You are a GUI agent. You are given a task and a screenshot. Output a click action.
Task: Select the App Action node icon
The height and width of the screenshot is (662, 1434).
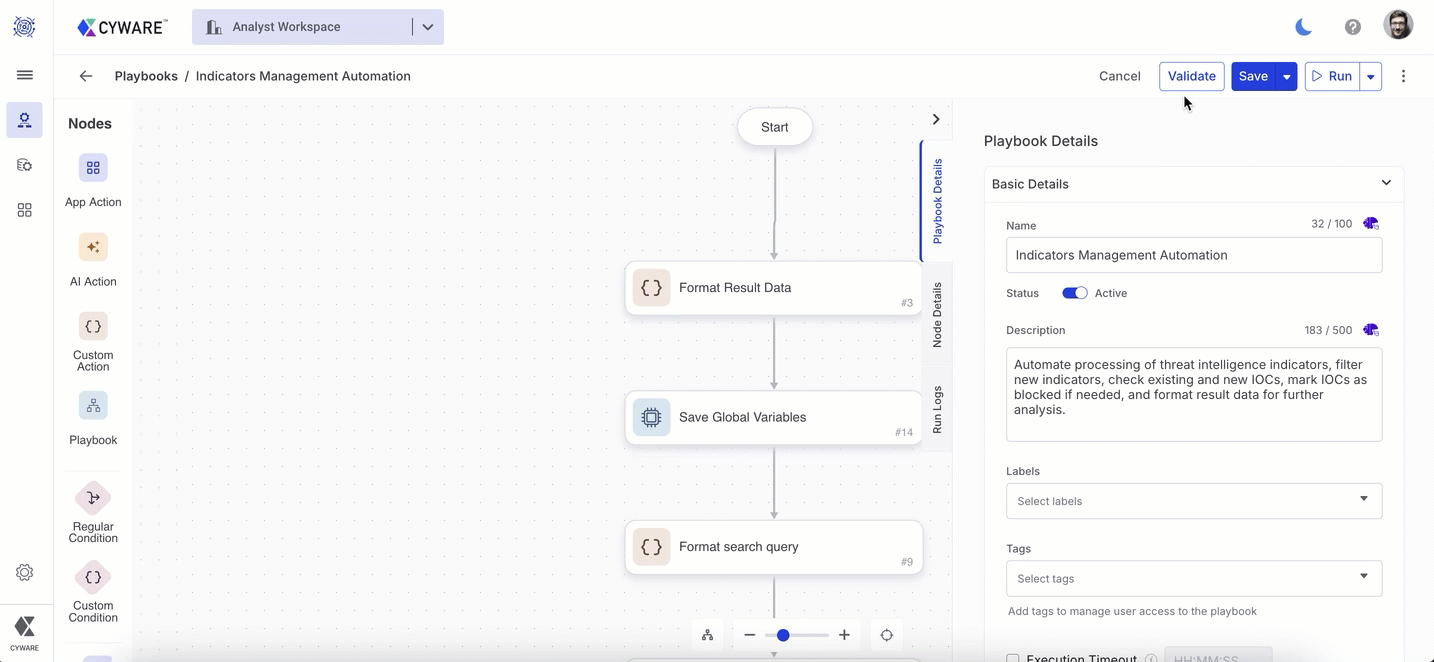[x=93, y=168]
